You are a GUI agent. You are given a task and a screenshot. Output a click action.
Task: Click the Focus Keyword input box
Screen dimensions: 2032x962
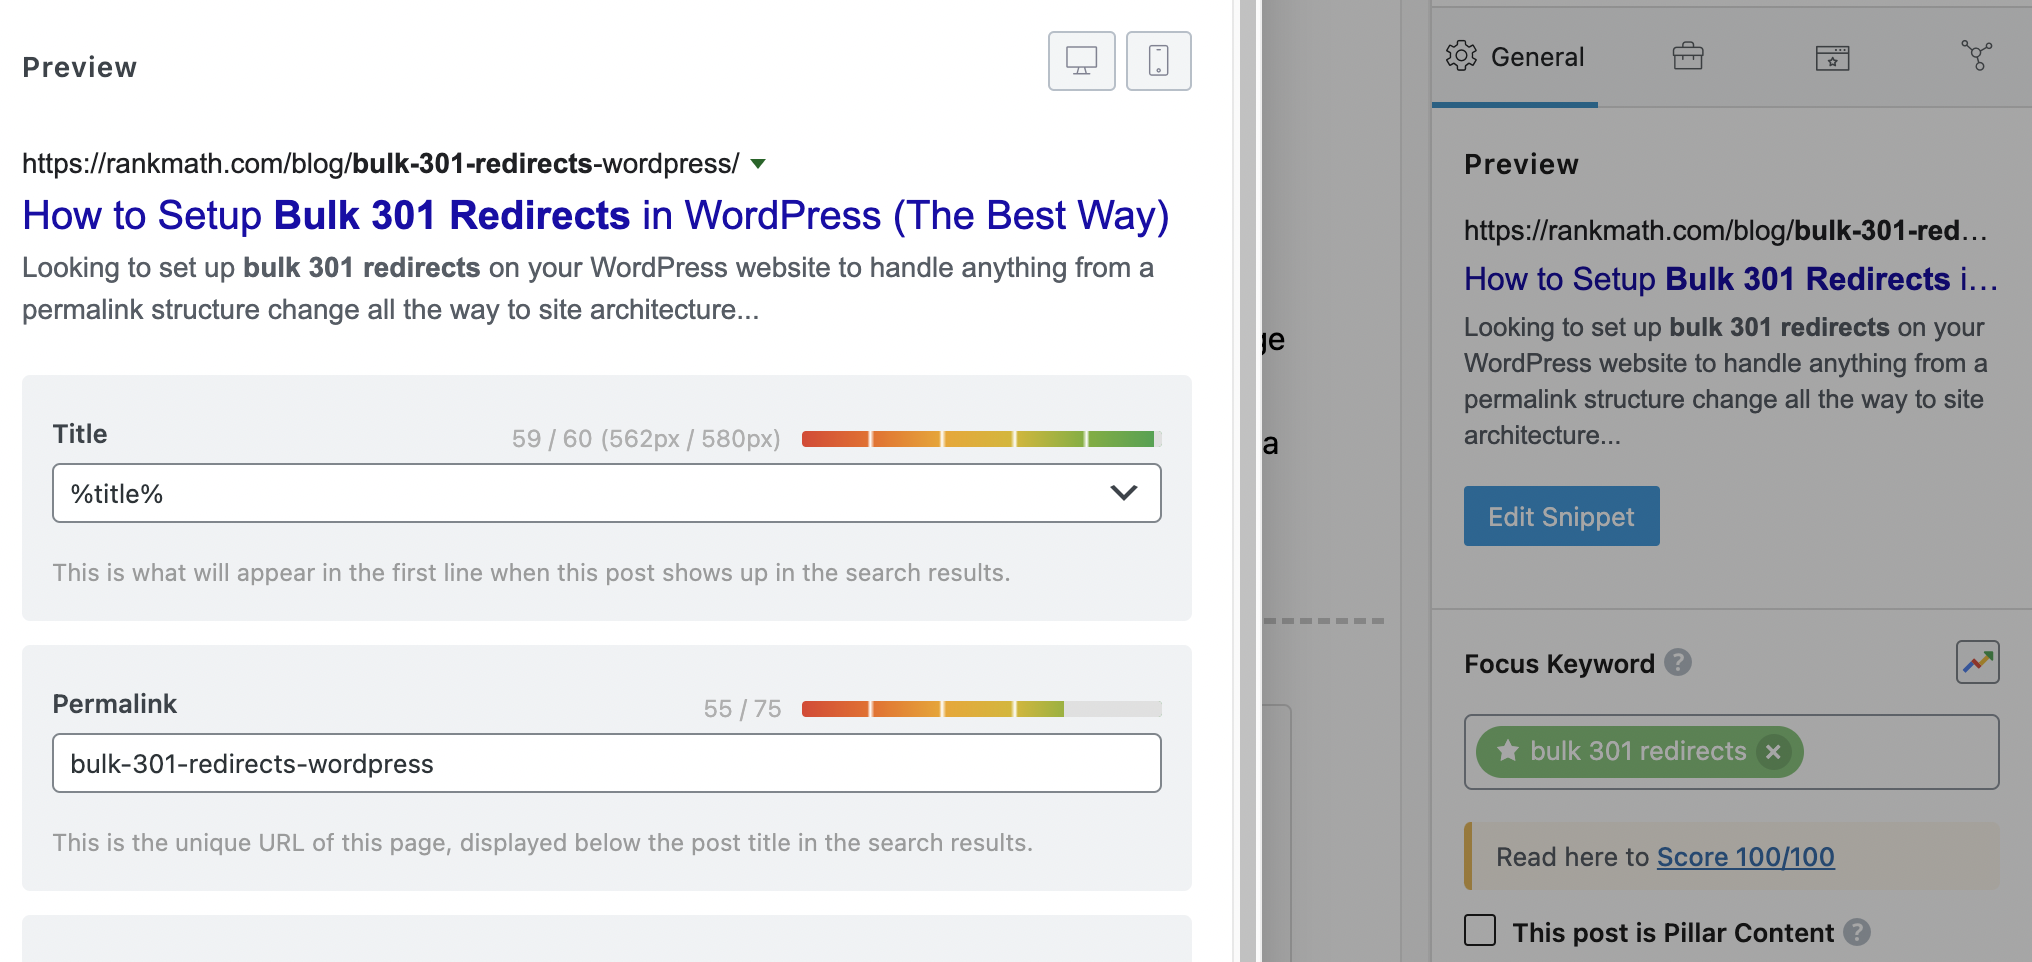point(1731,752)
